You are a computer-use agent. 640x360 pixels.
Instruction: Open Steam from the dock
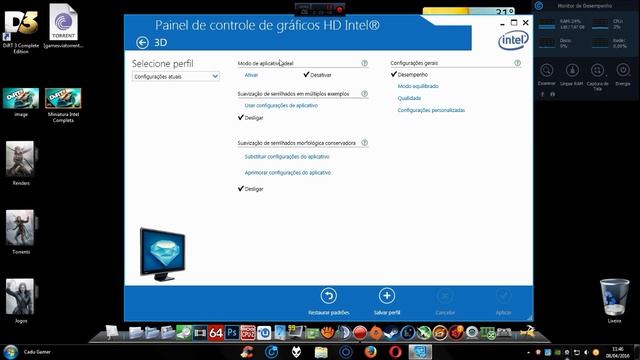pos(391,333)
